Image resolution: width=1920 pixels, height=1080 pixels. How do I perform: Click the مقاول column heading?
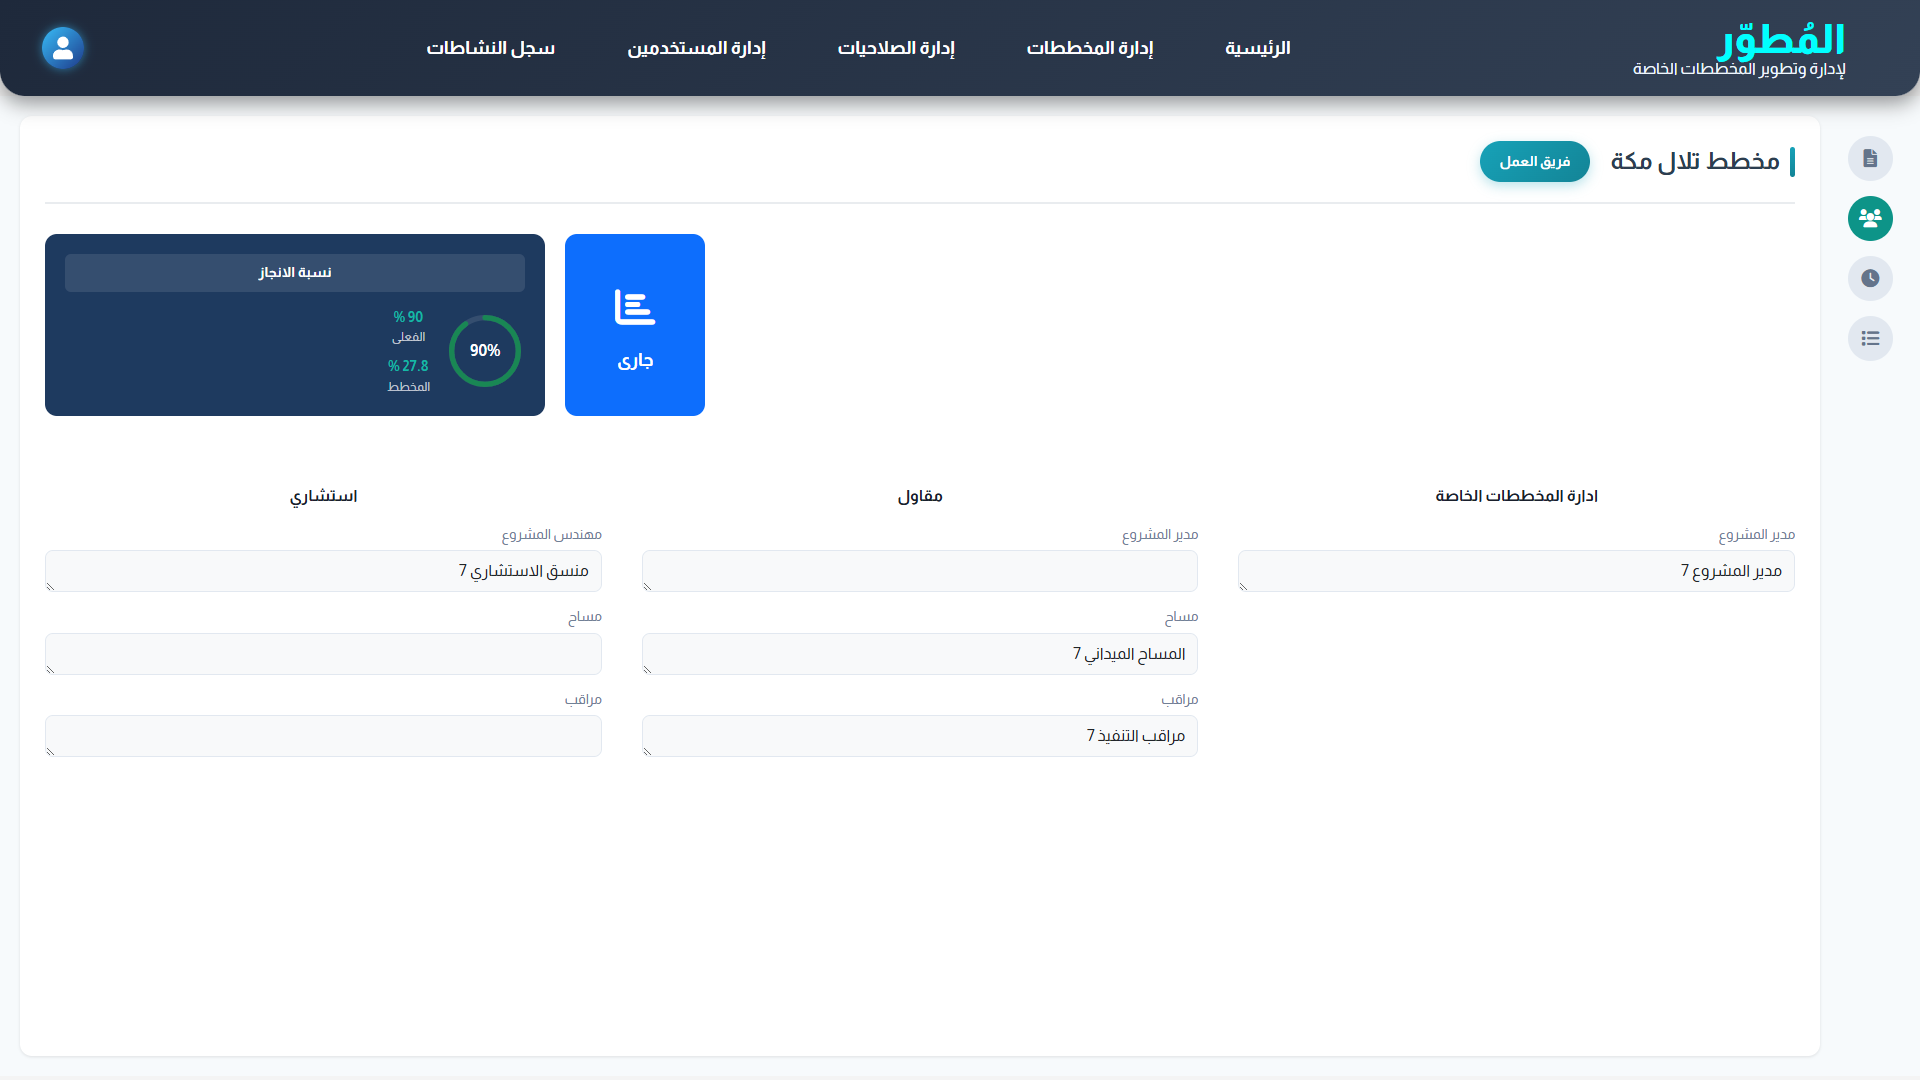coord(920,496)
